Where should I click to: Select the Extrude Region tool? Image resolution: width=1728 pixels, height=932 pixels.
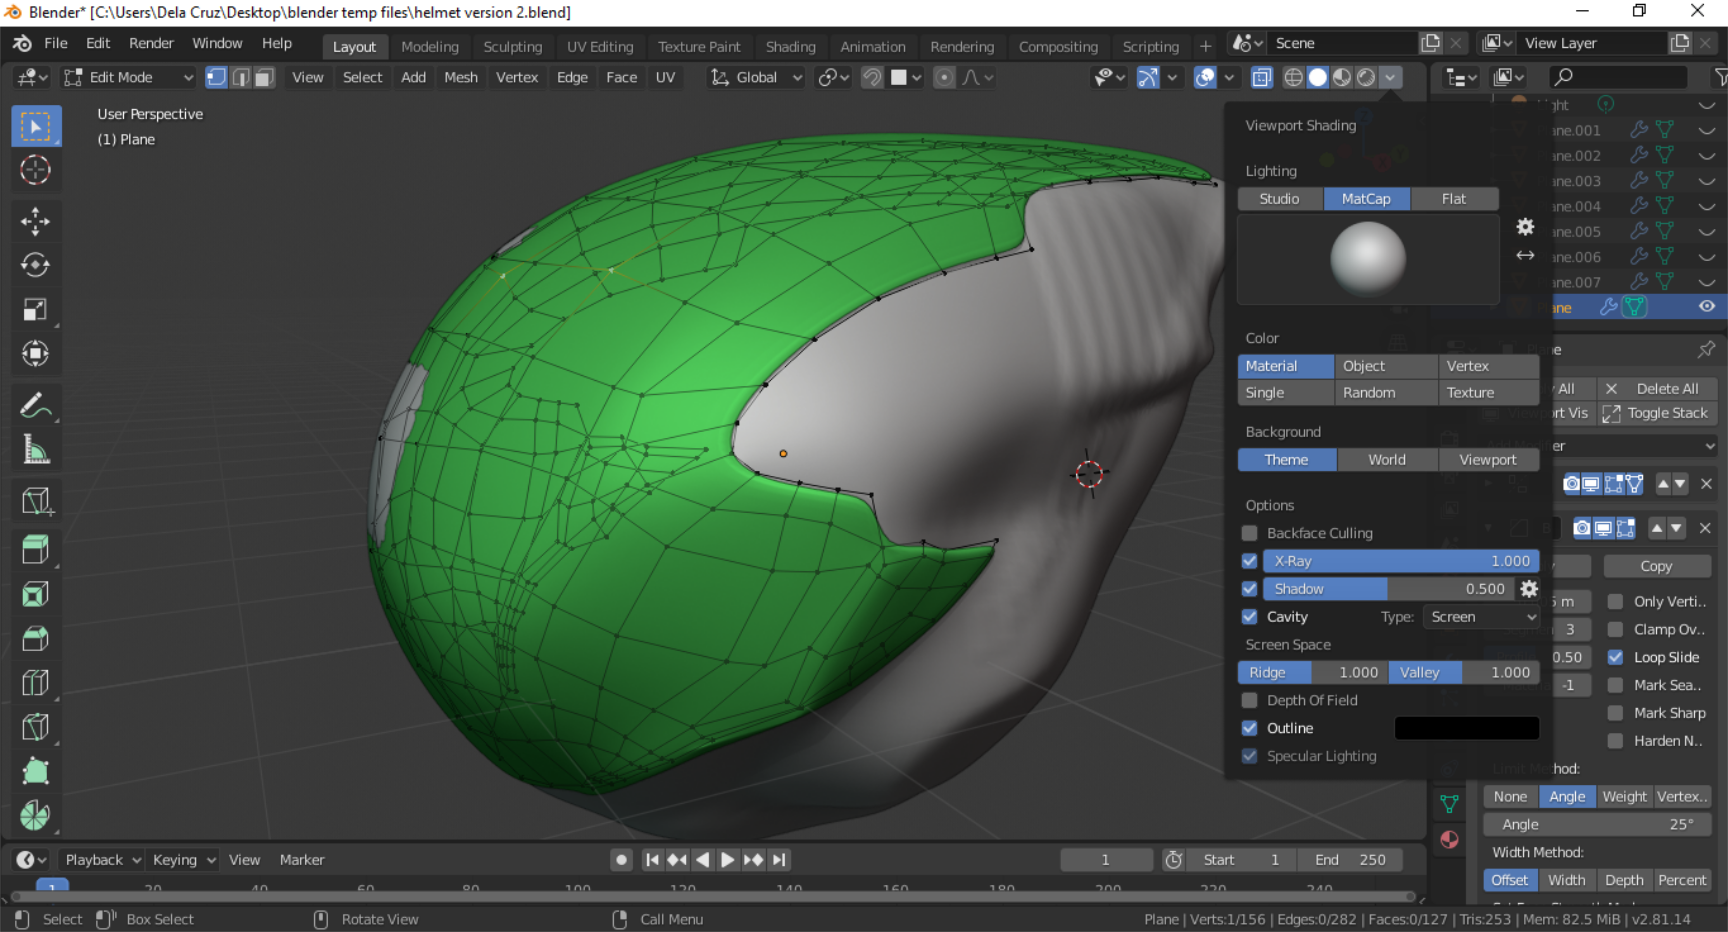(x=36, y=551)
